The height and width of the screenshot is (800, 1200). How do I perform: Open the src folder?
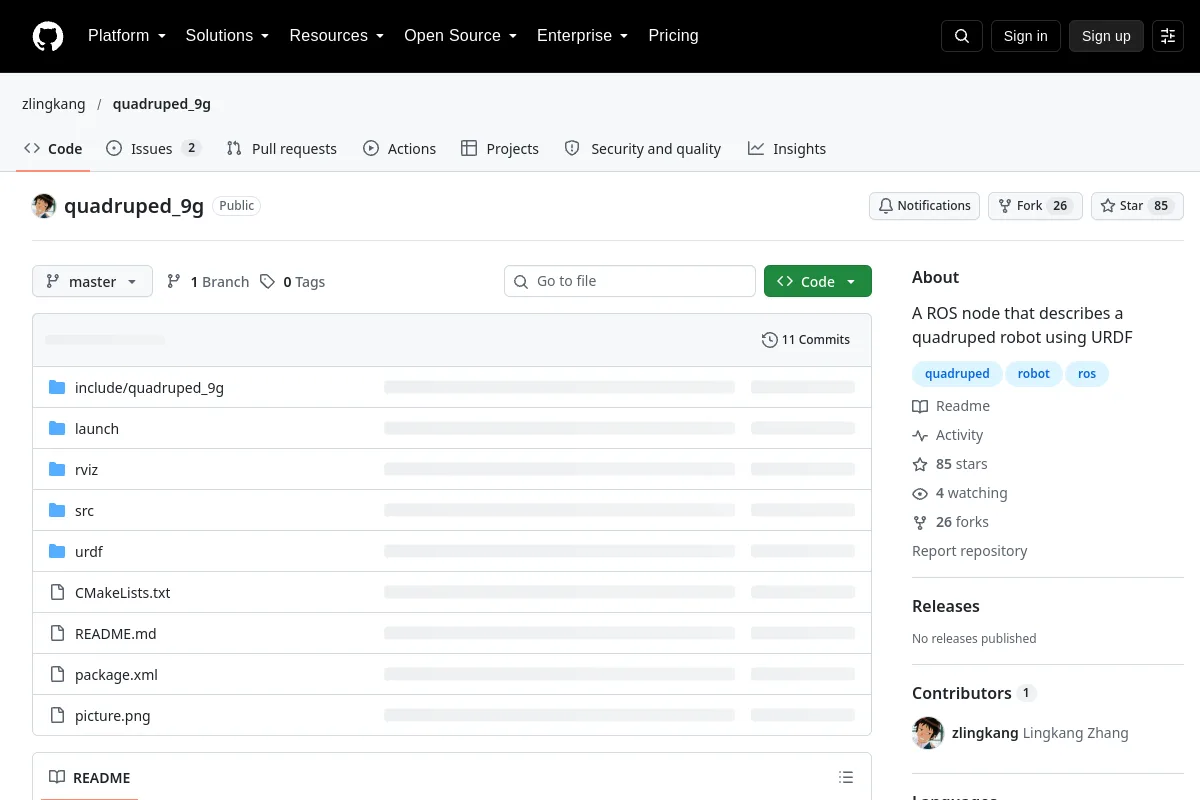84,511
